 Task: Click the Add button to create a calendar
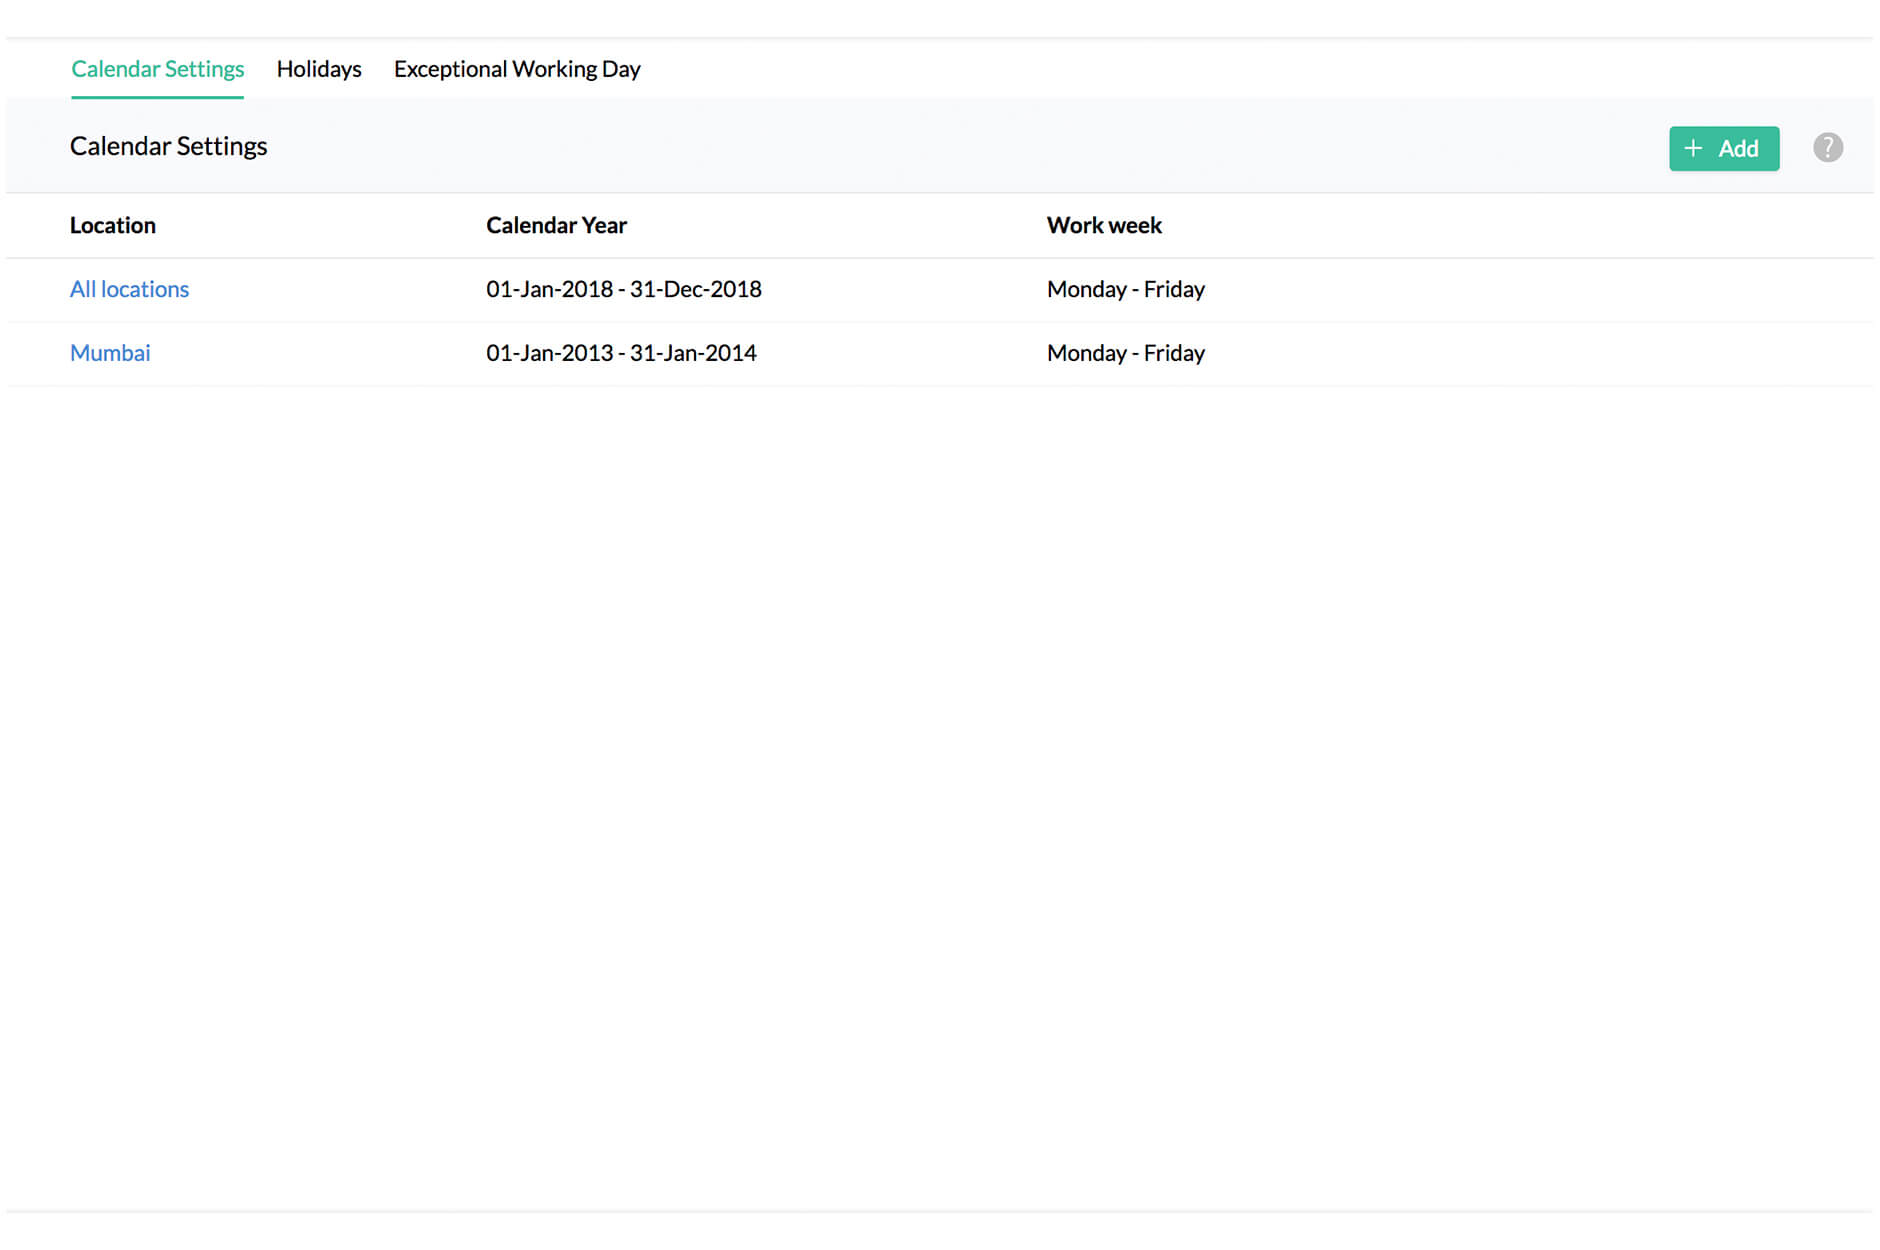point(1723,147)
